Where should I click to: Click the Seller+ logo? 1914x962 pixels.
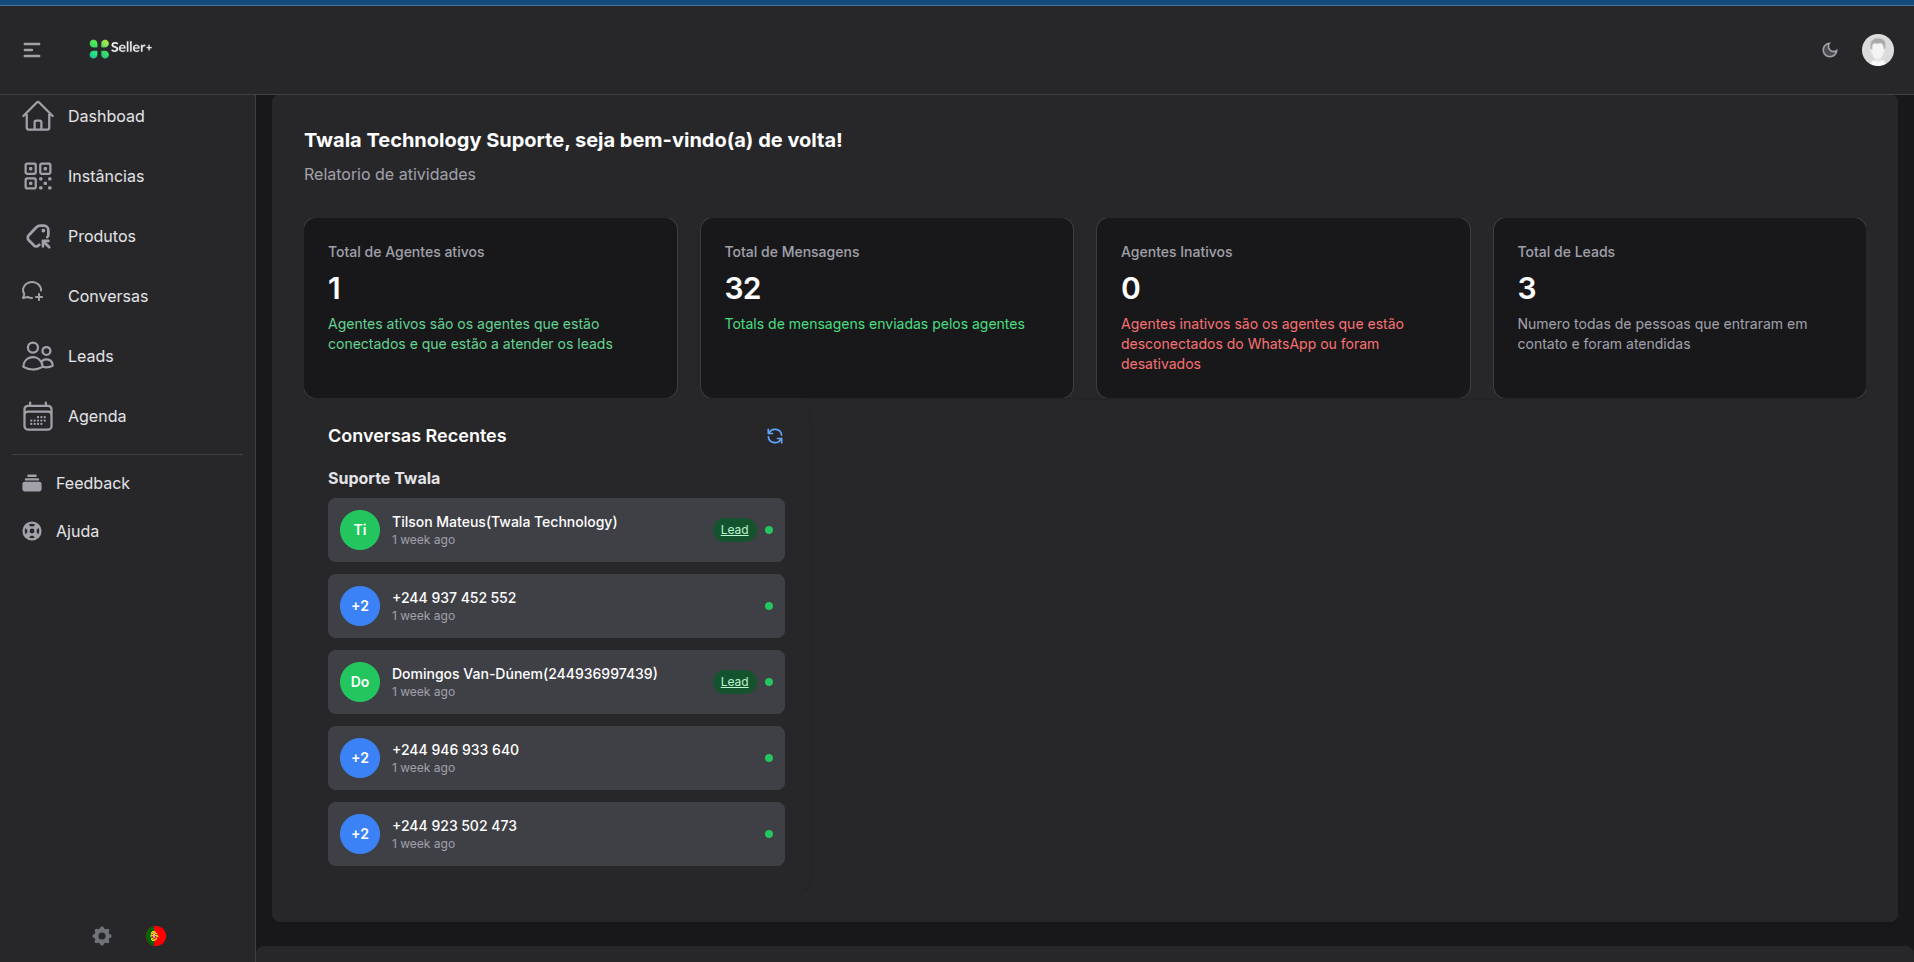[x=120, y=48]
